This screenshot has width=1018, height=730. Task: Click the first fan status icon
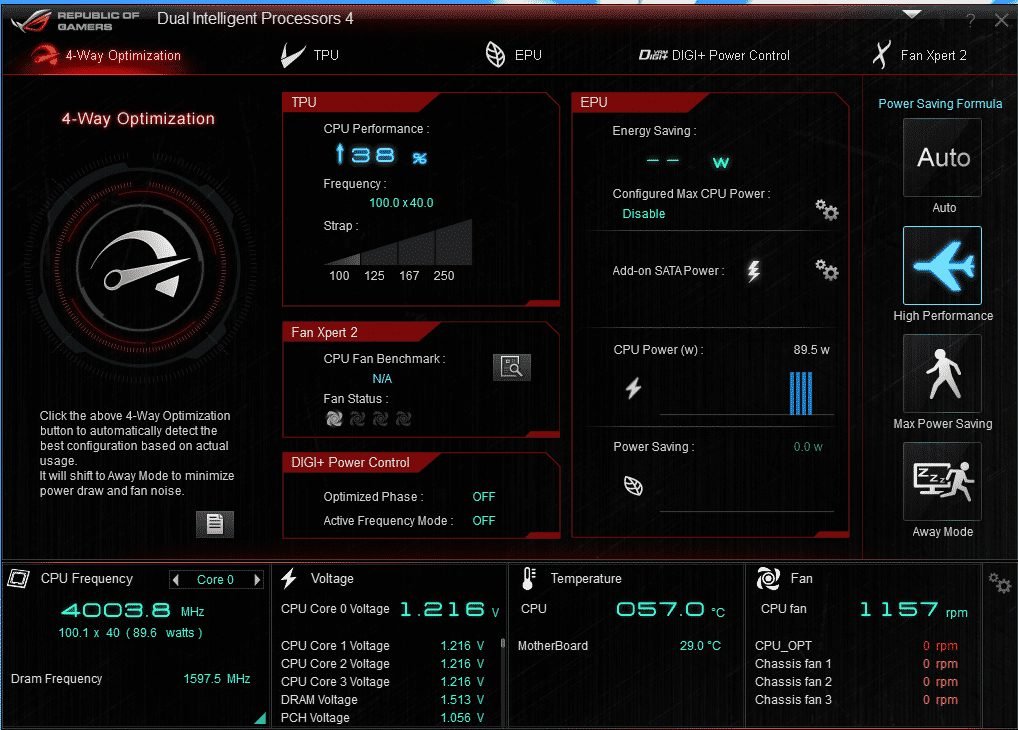(334, 418)
